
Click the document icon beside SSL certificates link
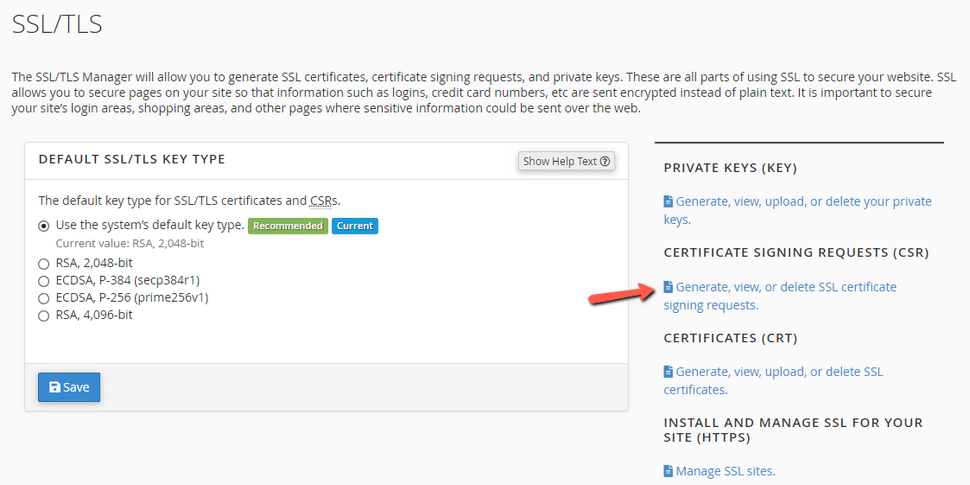coord(668,372)
